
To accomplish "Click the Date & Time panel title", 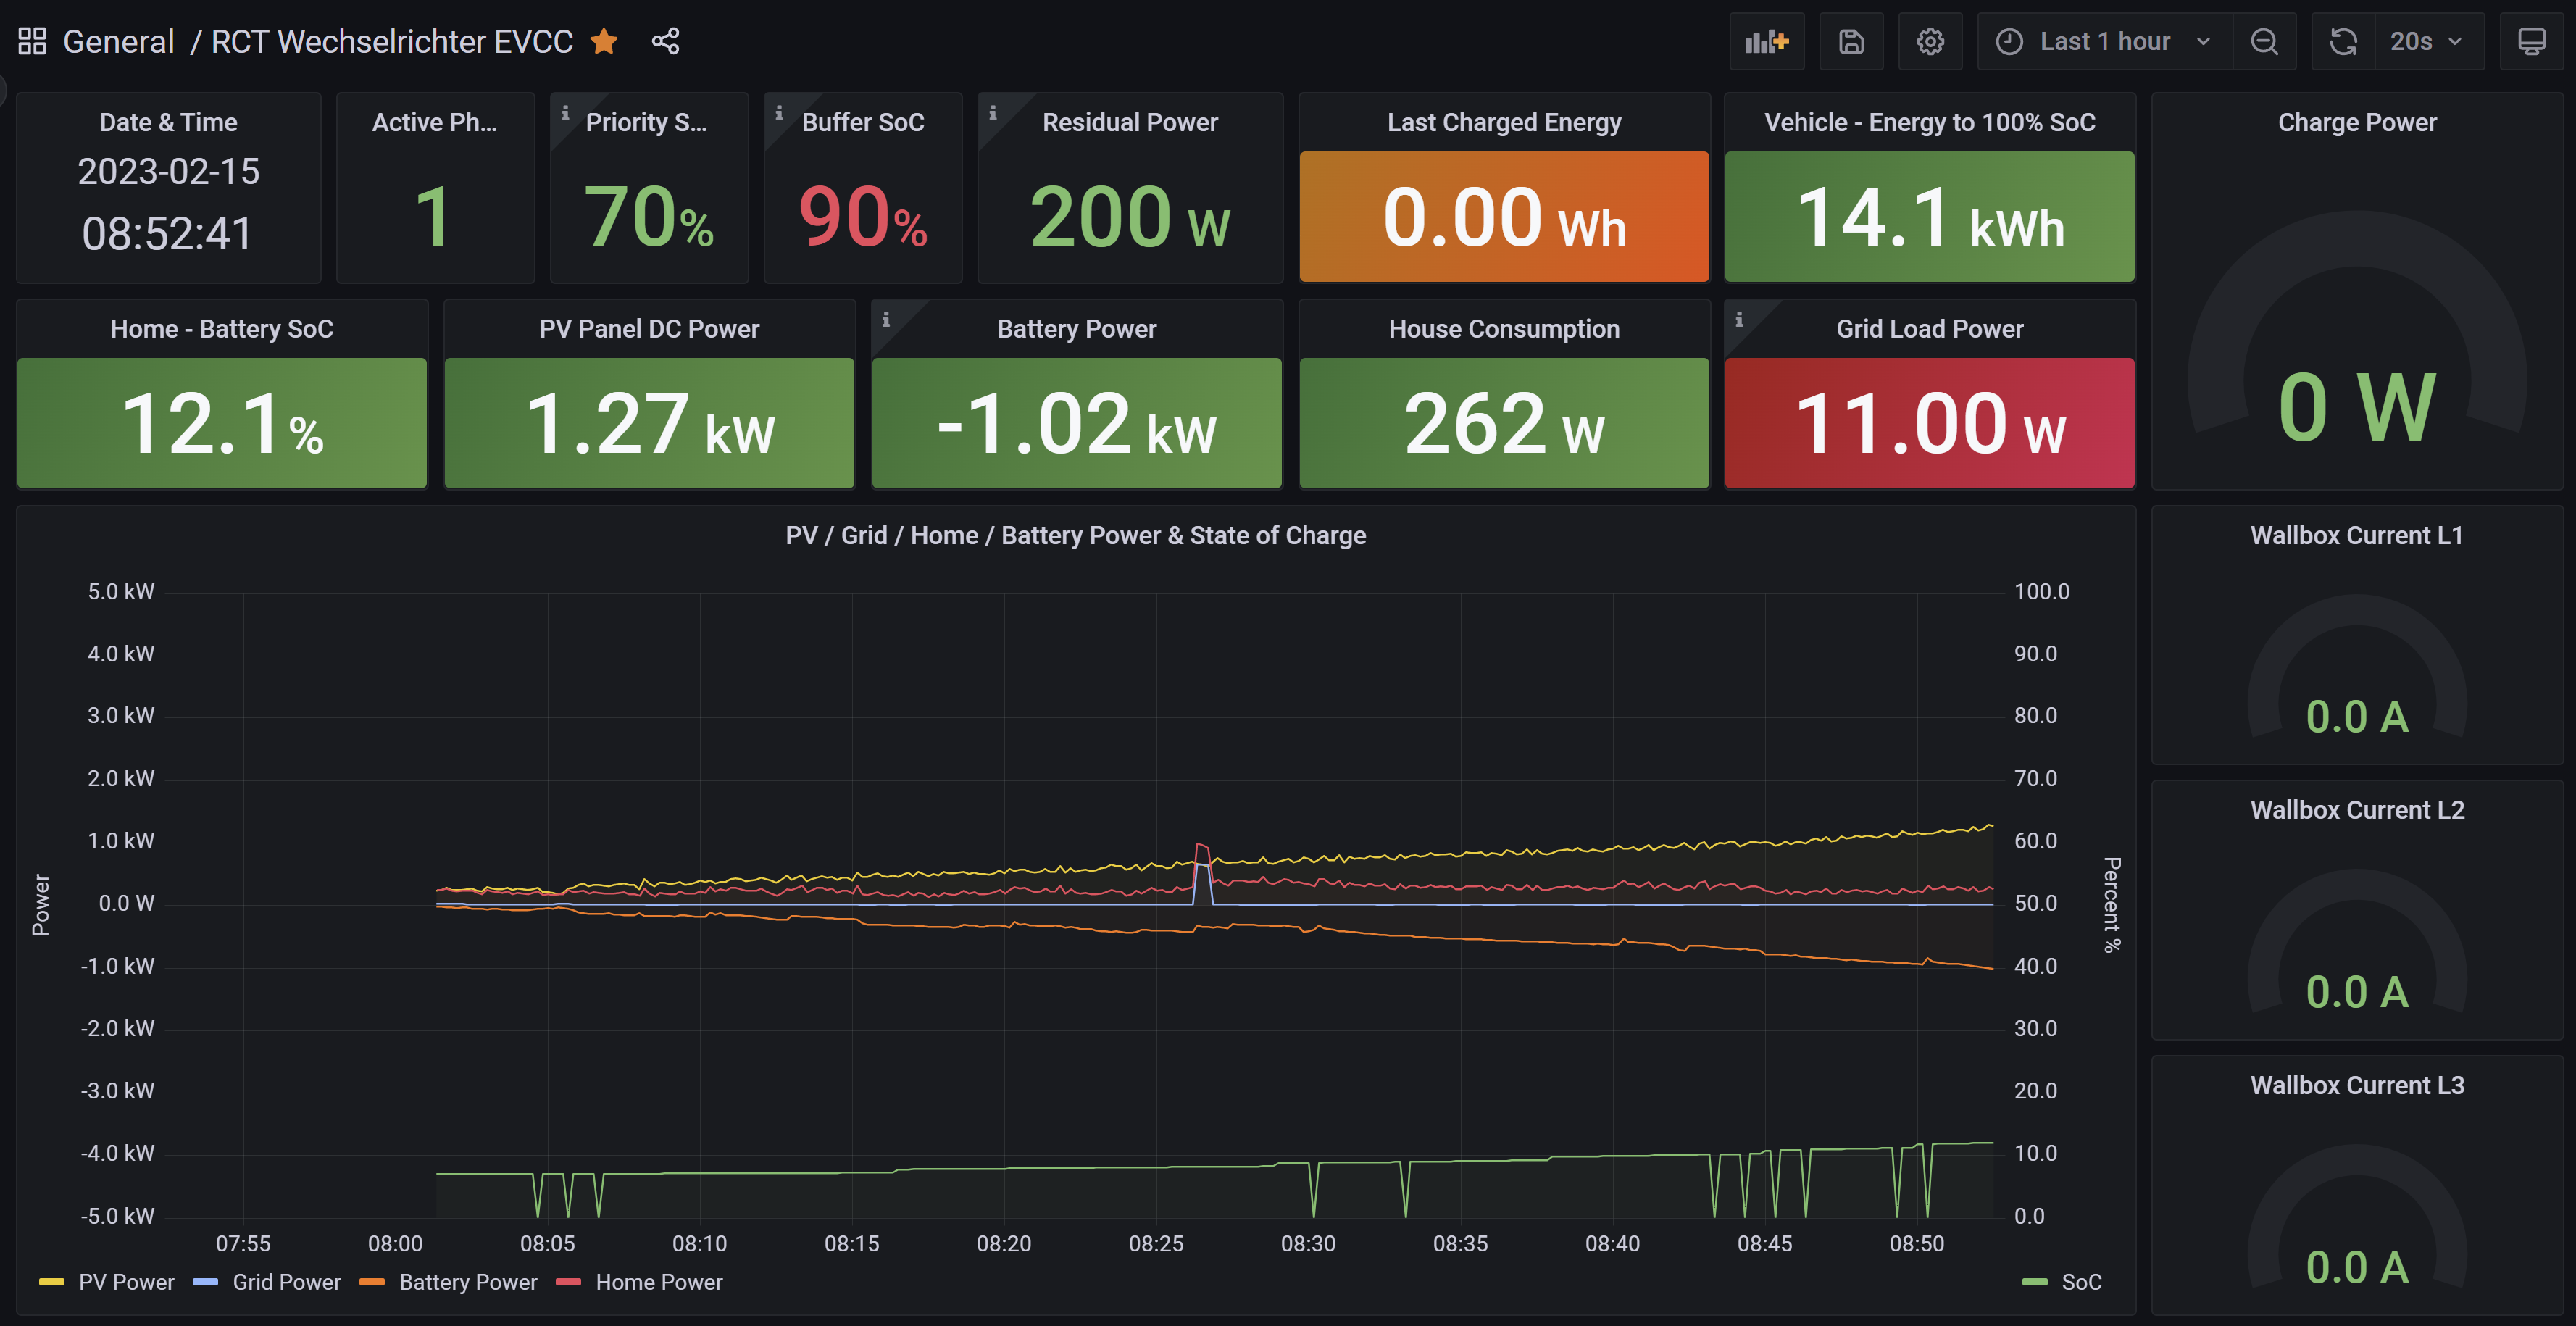I will 168,122.
